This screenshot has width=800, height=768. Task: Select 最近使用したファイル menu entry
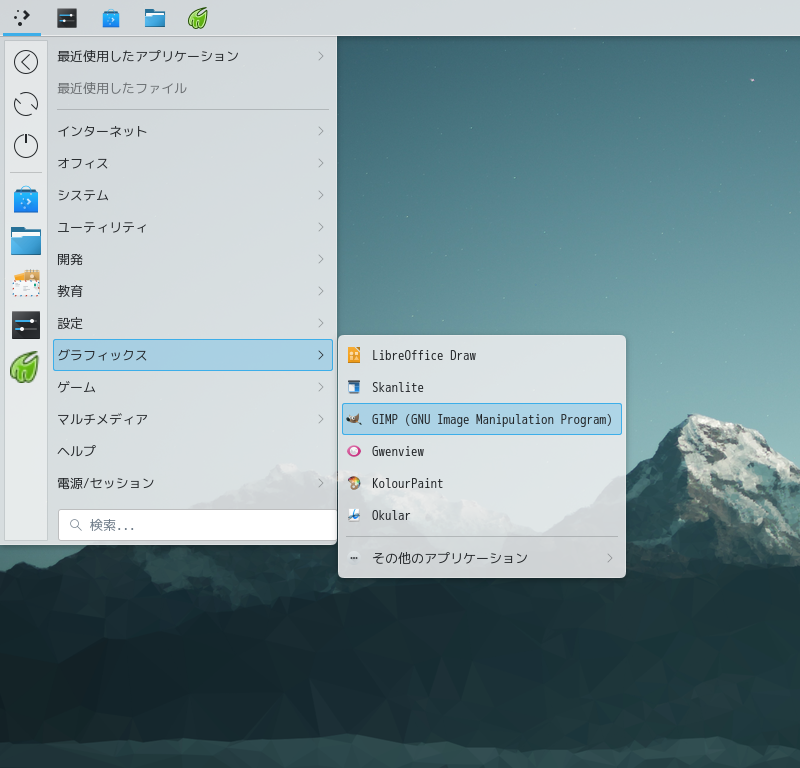click(193, 88)
